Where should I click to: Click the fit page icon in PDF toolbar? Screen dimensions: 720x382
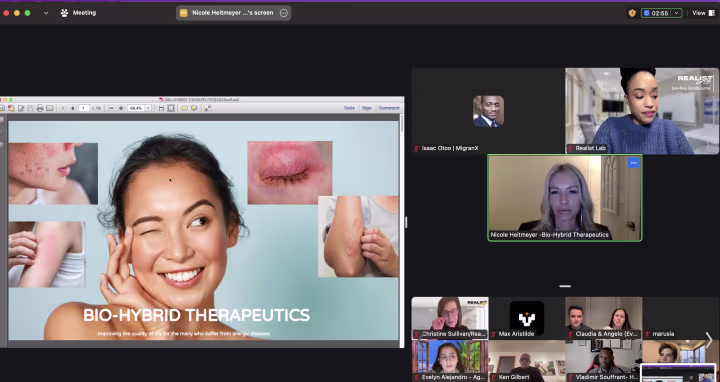point(171,108)
